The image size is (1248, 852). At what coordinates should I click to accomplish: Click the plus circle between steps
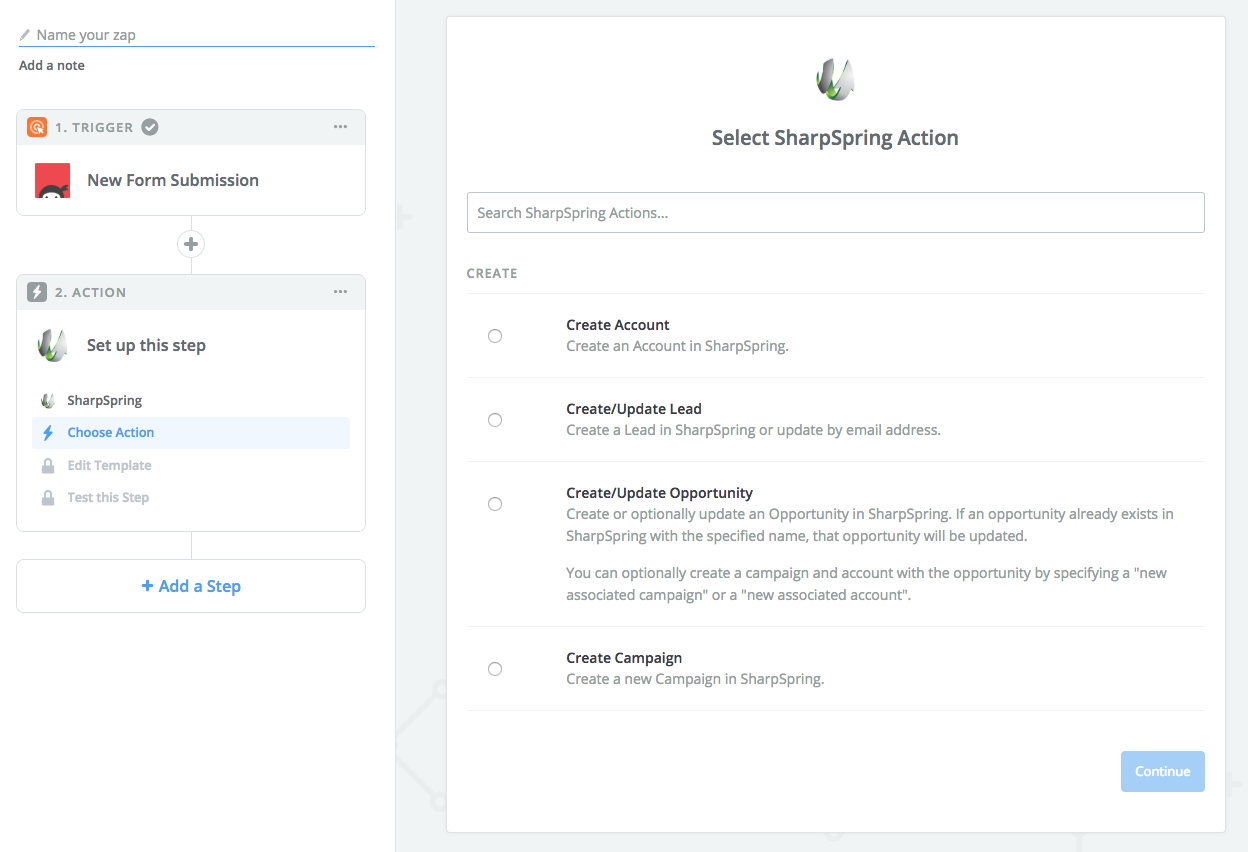[191, 244]
